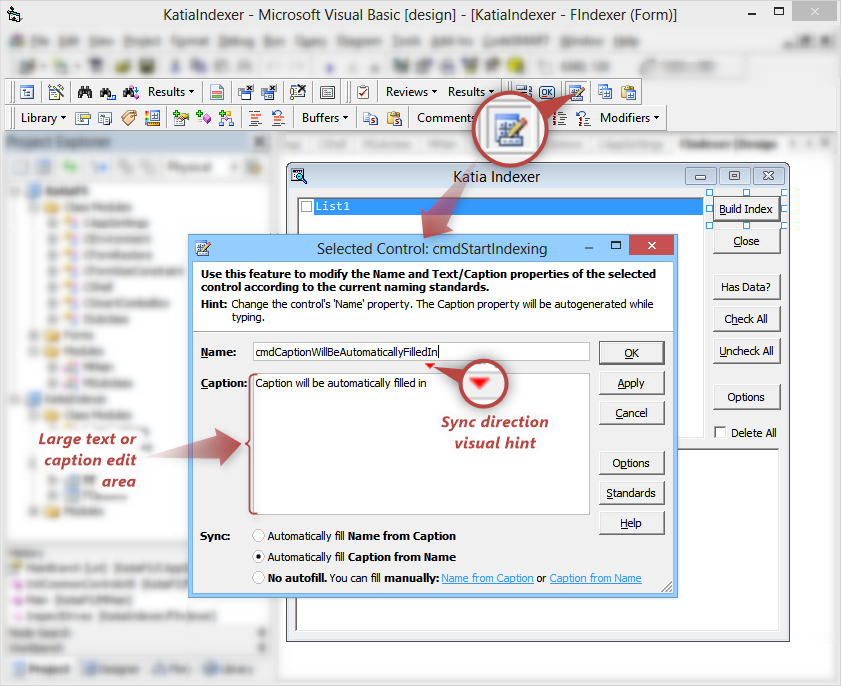Click into the Name text field
This screenshot has width=841, height=686.
[x=421, y=352]
